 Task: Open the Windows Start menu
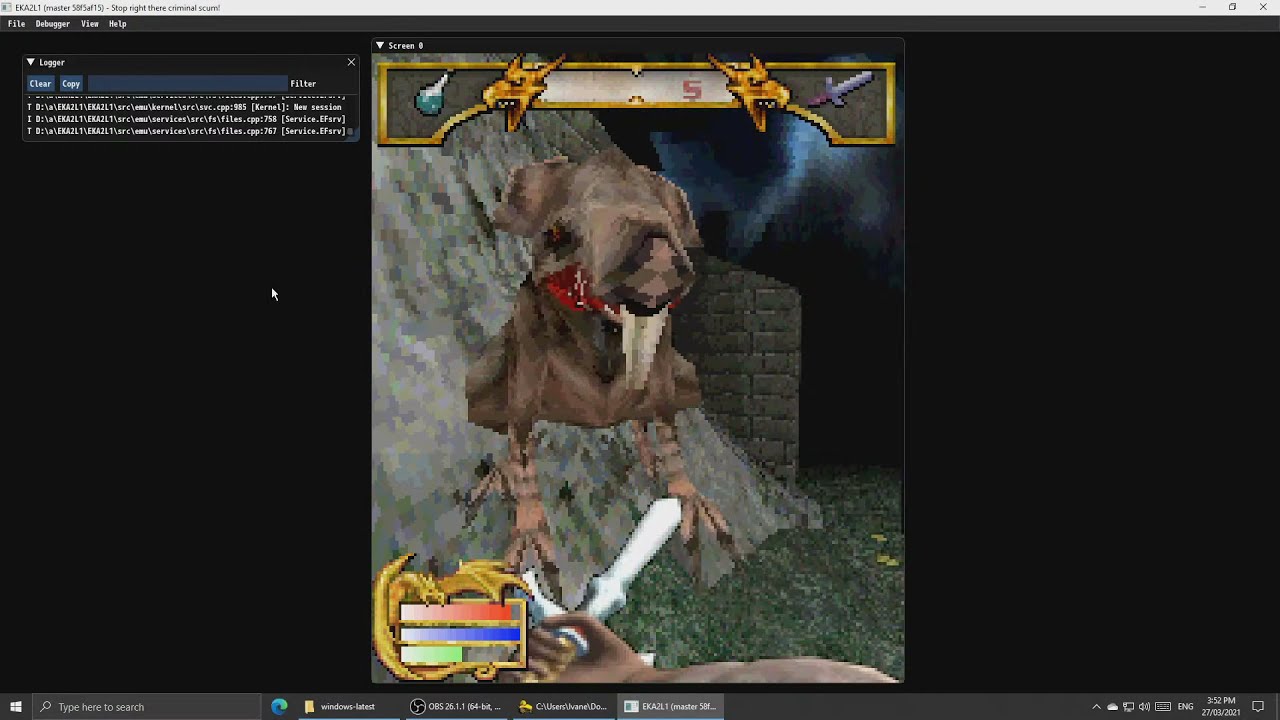click(x=16, y=706)
